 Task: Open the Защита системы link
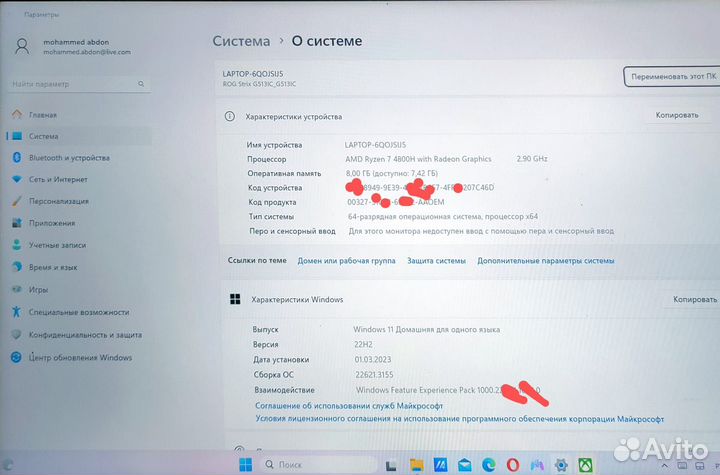(436, 260)
